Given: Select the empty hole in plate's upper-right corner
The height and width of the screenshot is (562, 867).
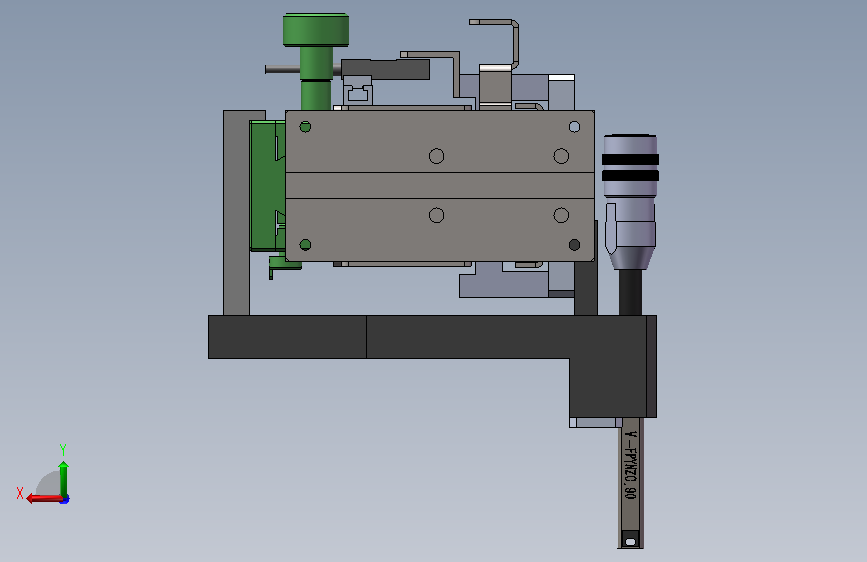Looking at the screenshot, I should [574, 127].
